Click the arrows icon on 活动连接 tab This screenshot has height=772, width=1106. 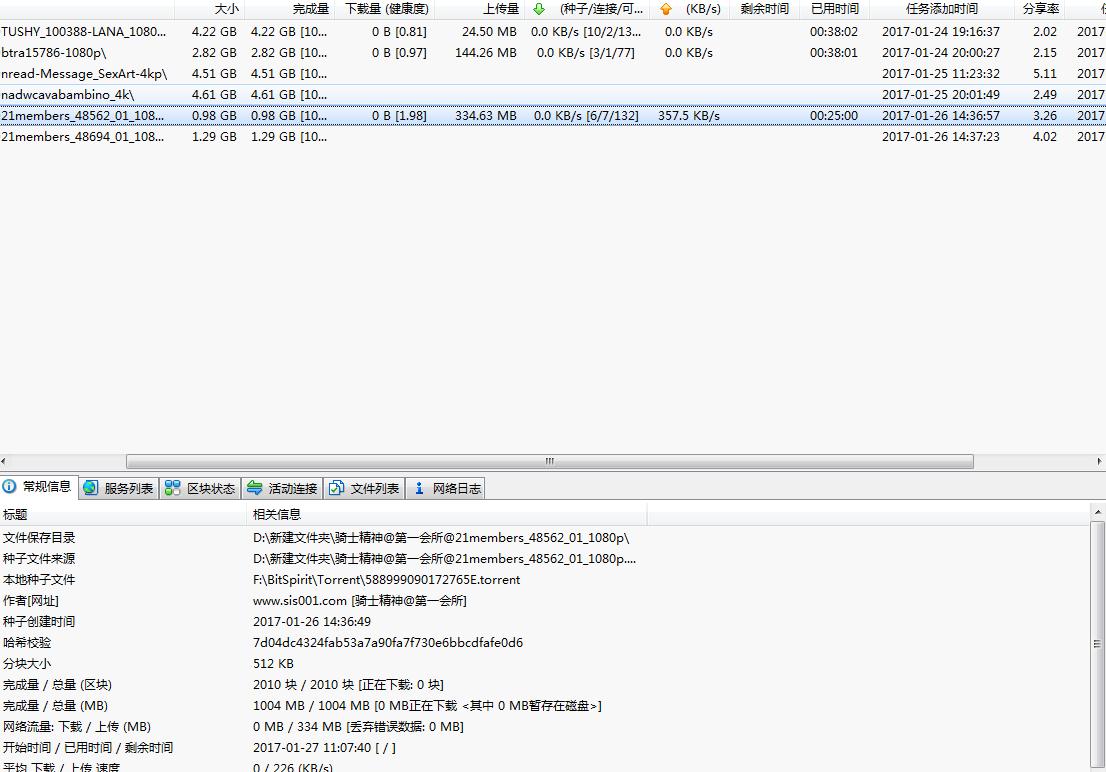tap(255, 488)
